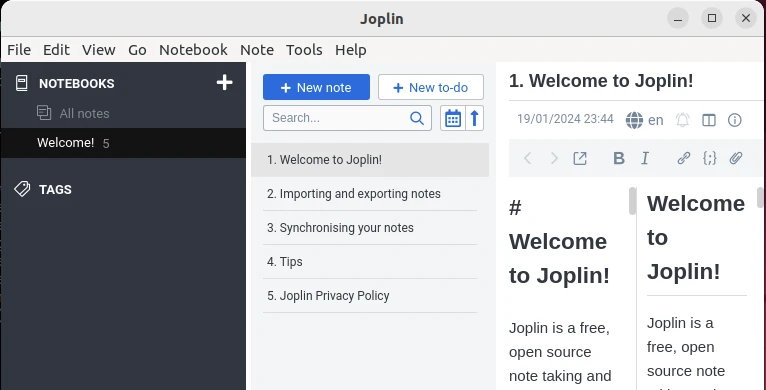
Task: Open note properties info icon
Action: (x=735, y=120)
